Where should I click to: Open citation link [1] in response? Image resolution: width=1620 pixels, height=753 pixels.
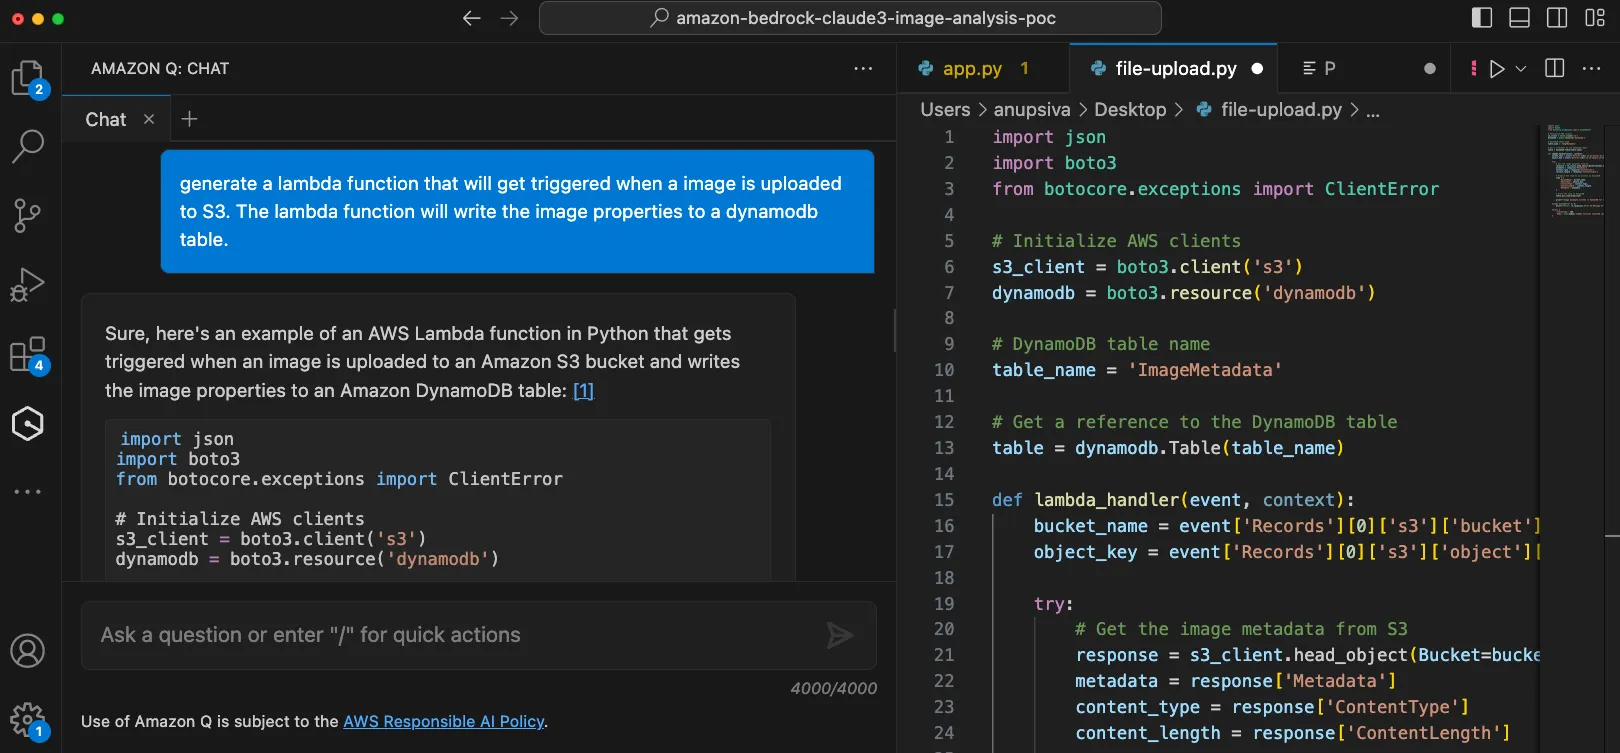583,390
